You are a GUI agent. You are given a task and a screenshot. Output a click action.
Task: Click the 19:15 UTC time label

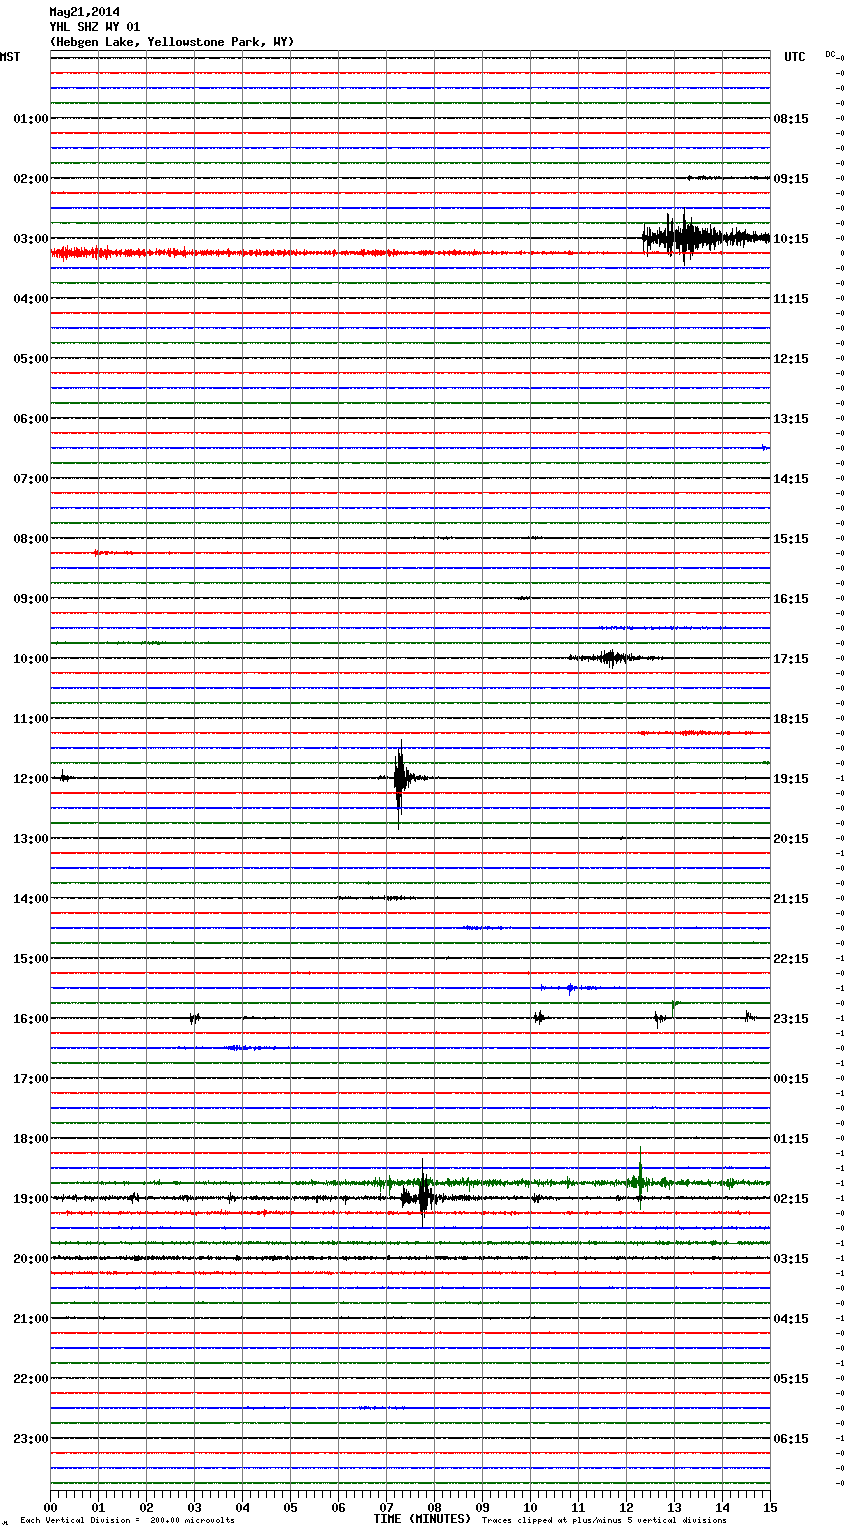(791, 779)
